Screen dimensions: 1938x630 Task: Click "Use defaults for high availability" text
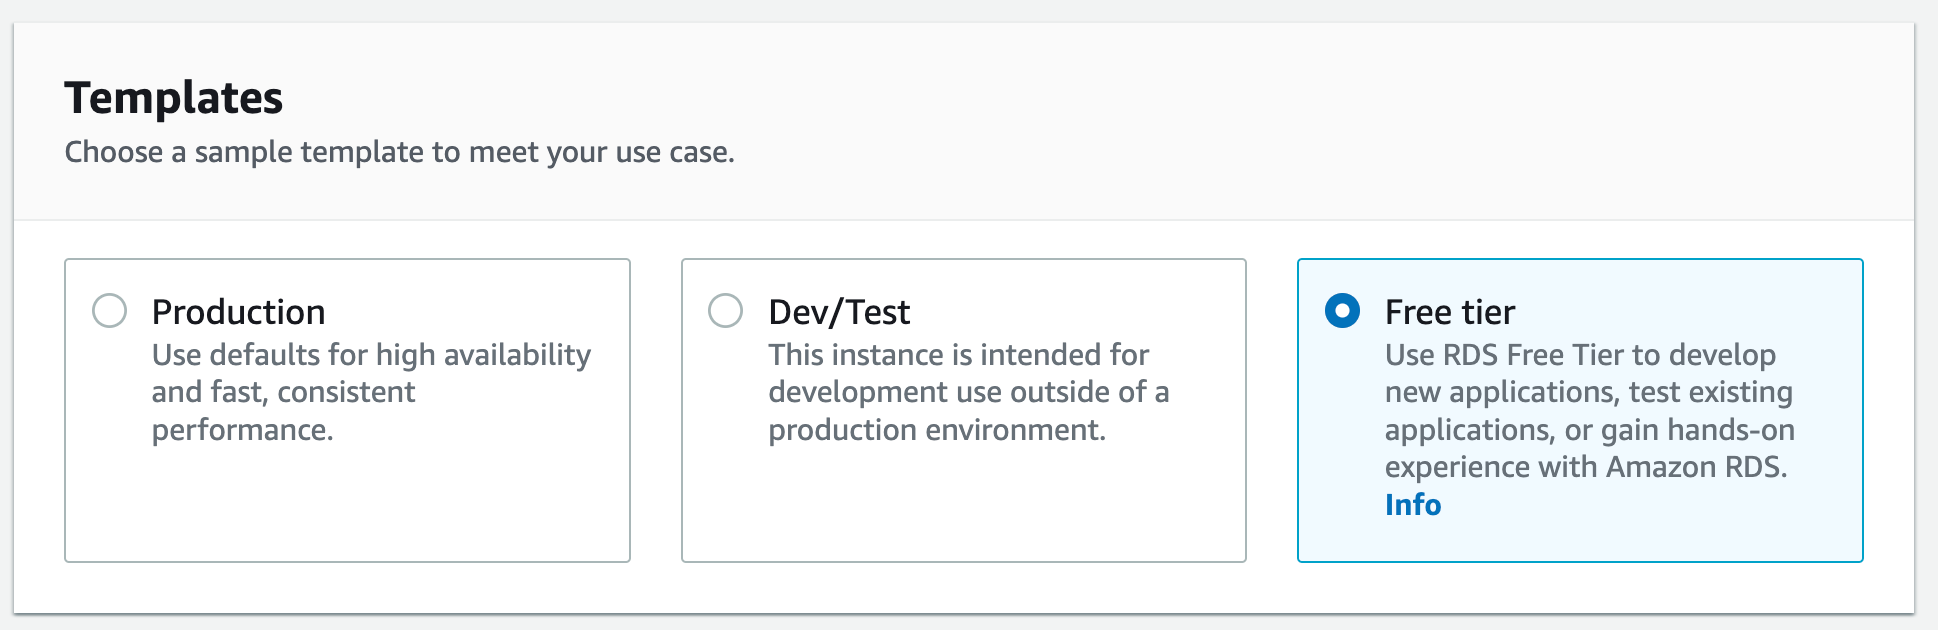[x=371, y=355]
